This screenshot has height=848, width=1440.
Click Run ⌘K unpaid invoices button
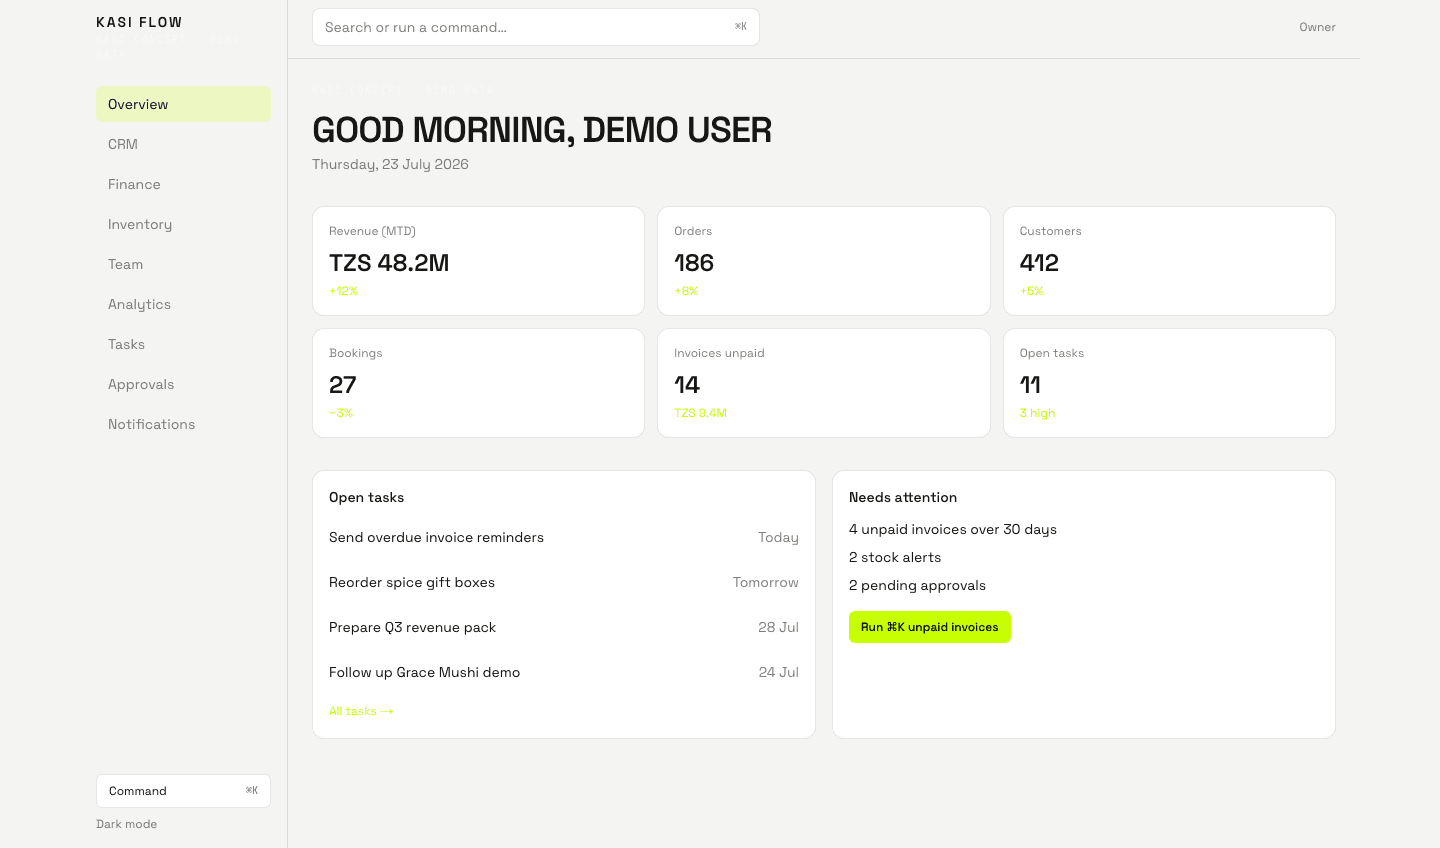(930, 627)
